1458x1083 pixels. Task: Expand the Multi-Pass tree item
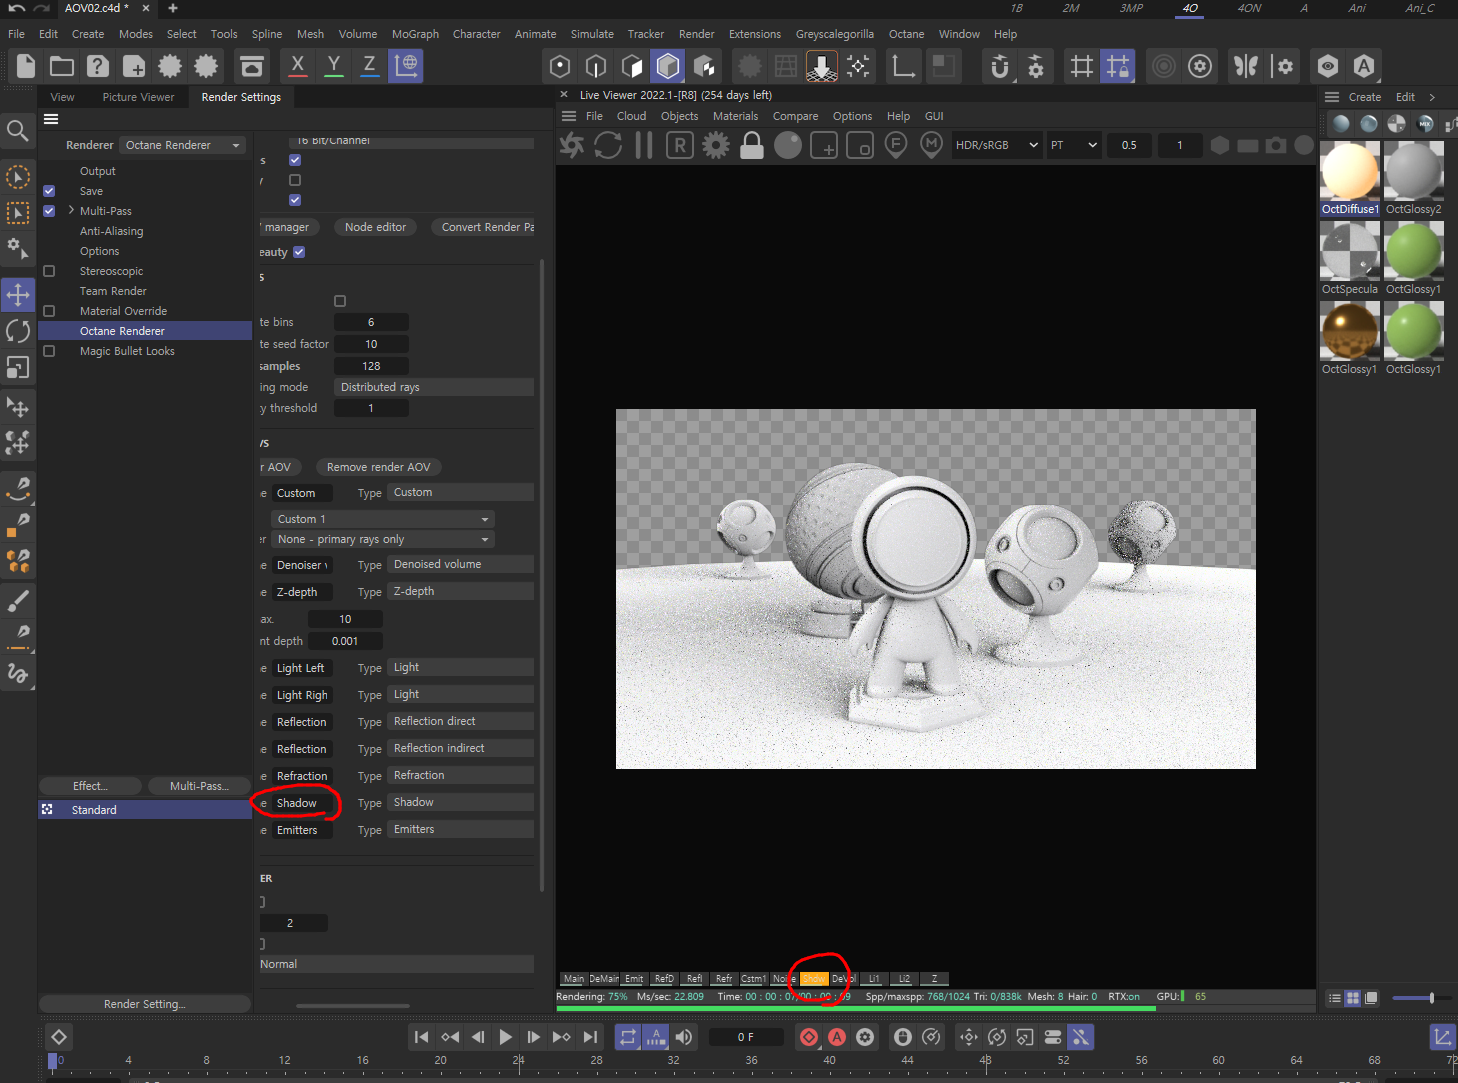71,211
